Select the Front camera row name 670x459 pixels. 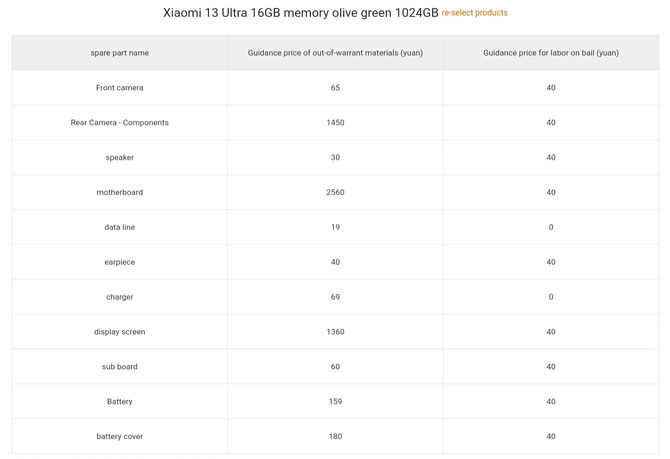pos(119,88)
